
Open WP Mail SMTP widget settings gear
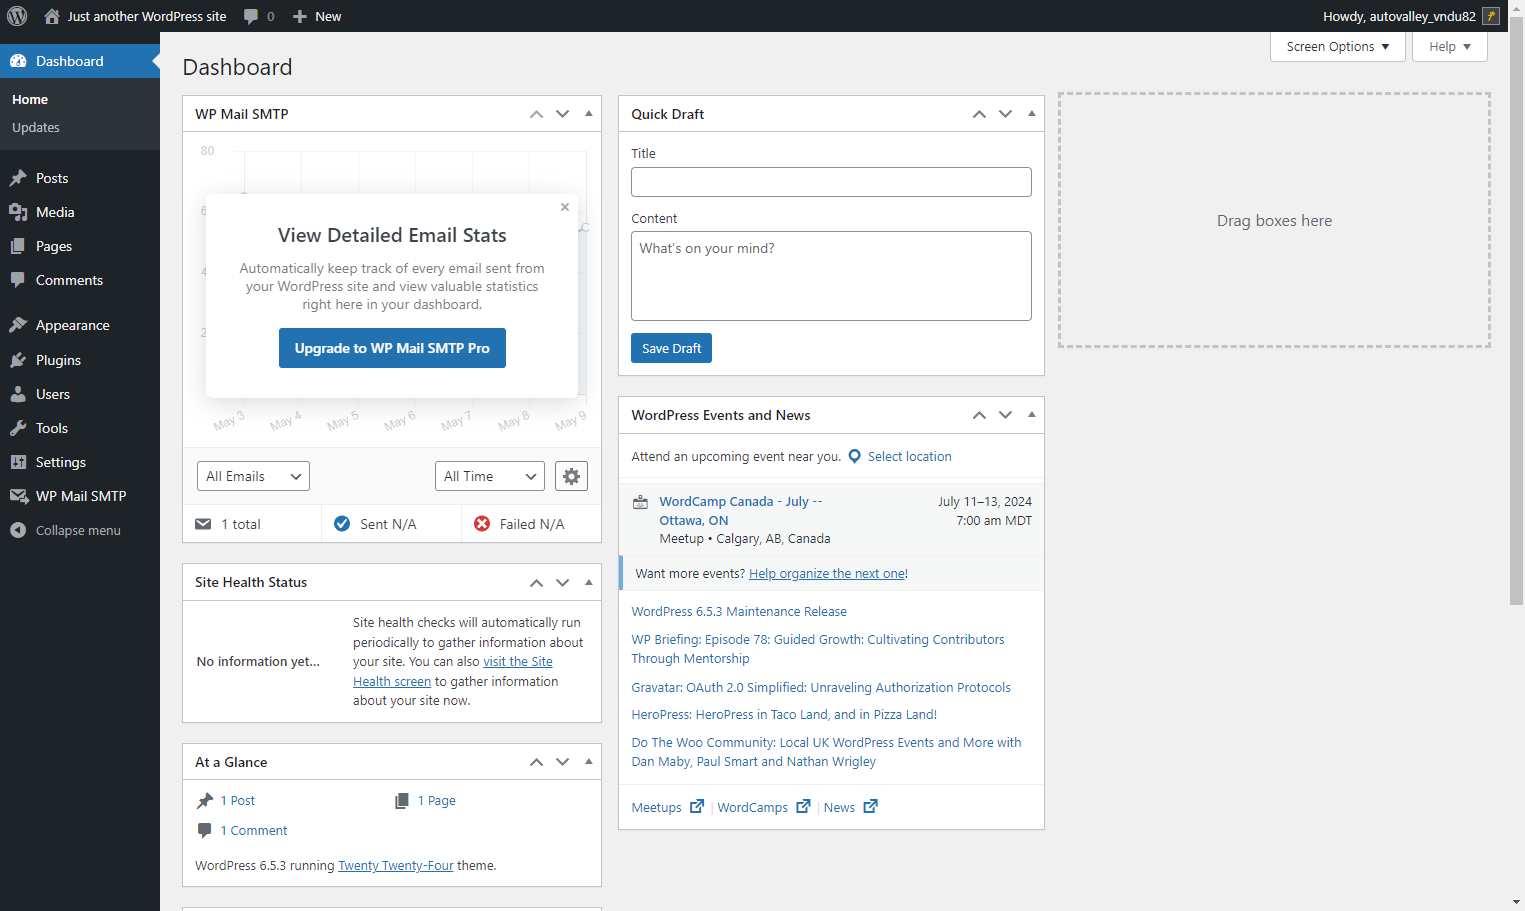coord(571,476)
